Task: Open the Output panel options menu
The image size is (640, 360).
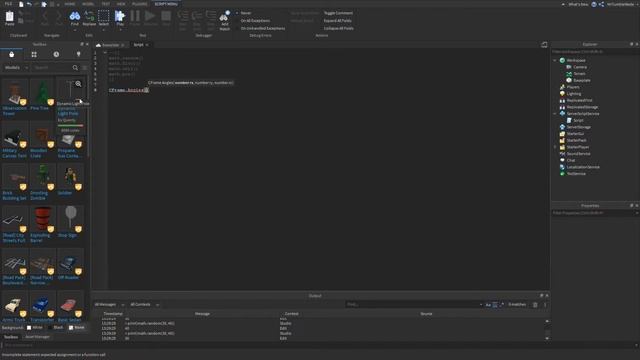Action: click(545, 304)
